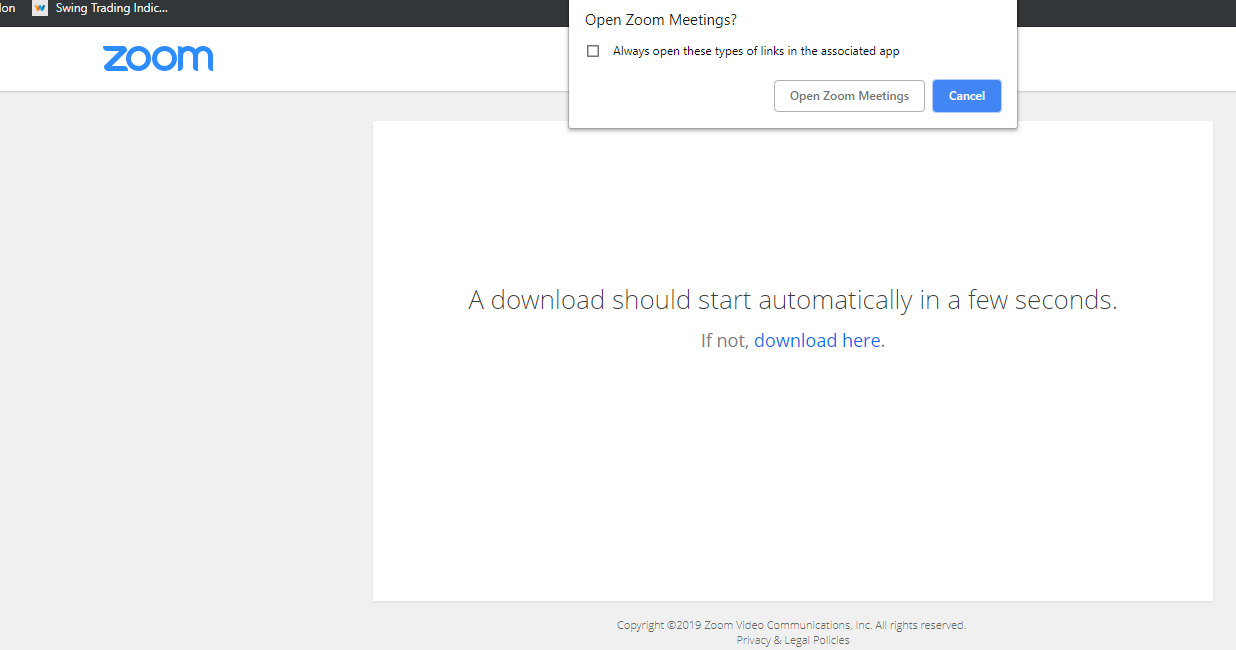Screen dimensions: 1236x650
Task: Enable the always open links checkbox
Action: [x=593, y=51]
